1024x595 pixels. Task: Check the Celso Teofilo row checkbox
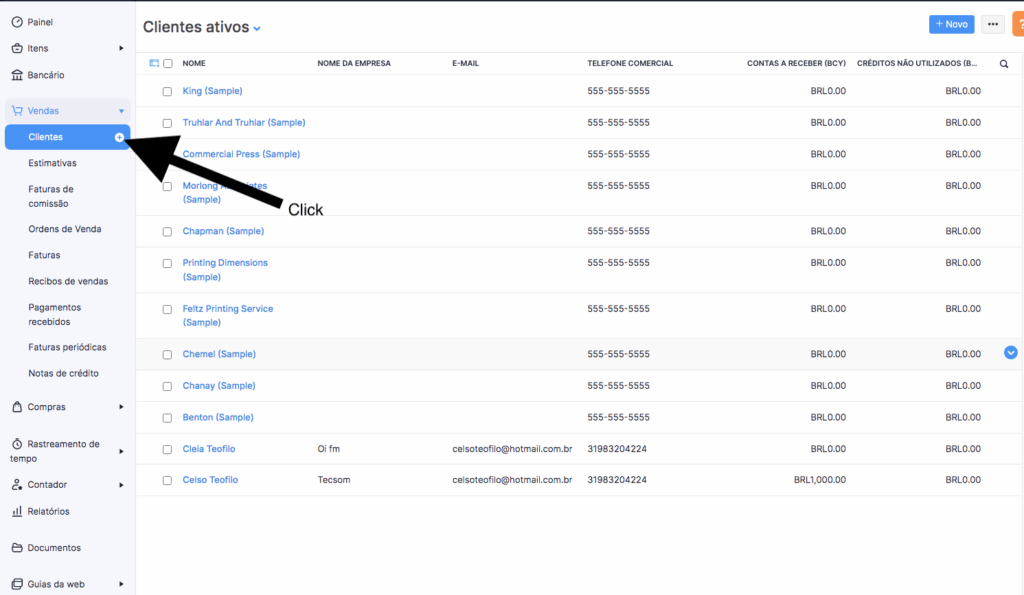(167, 480)
